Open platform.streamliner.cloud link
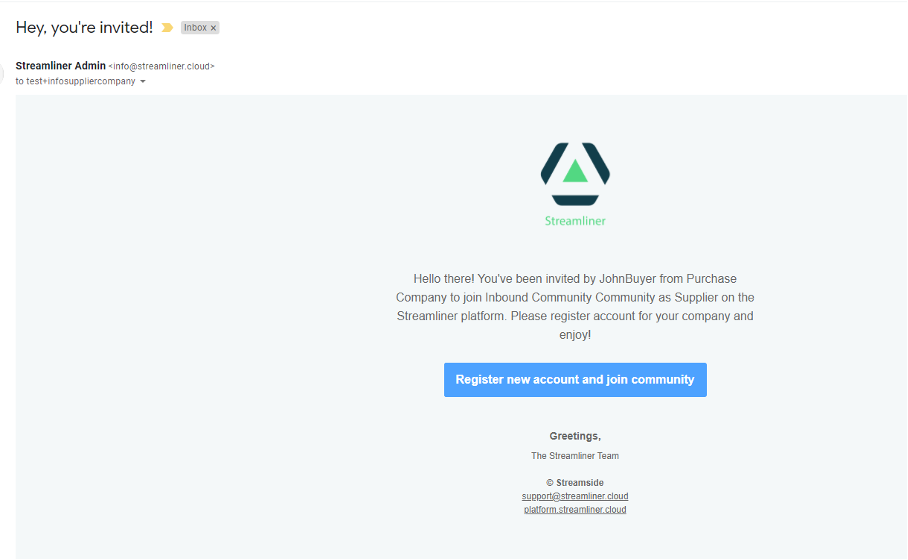 tap(575, 510)
